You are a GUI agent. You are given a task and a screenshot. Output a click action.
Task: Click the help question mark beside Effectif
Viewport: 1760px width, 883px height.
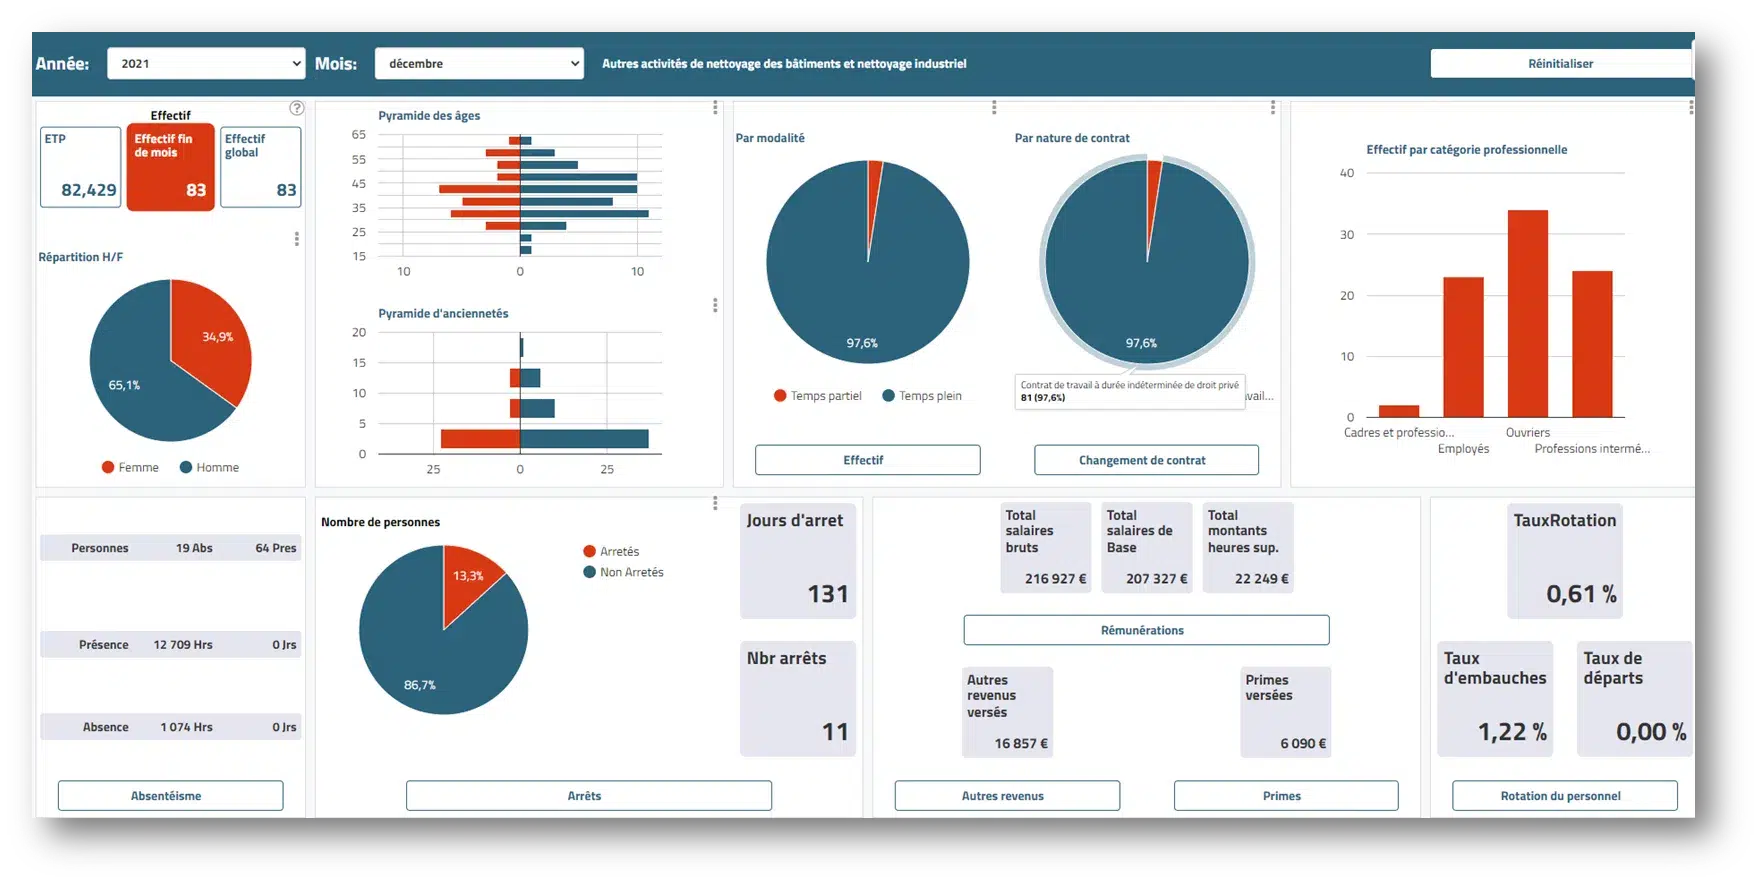click(x=297, y=108)
